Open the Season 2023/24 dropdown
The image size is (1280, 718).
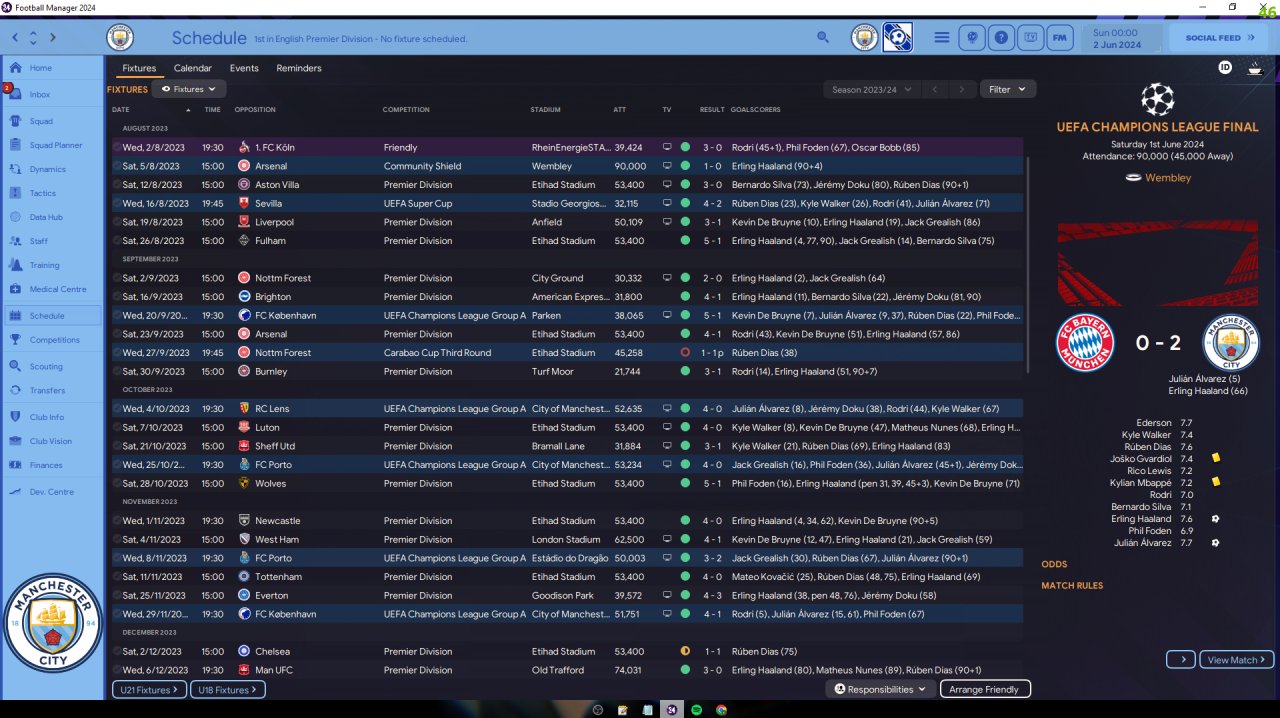(872, 89)
